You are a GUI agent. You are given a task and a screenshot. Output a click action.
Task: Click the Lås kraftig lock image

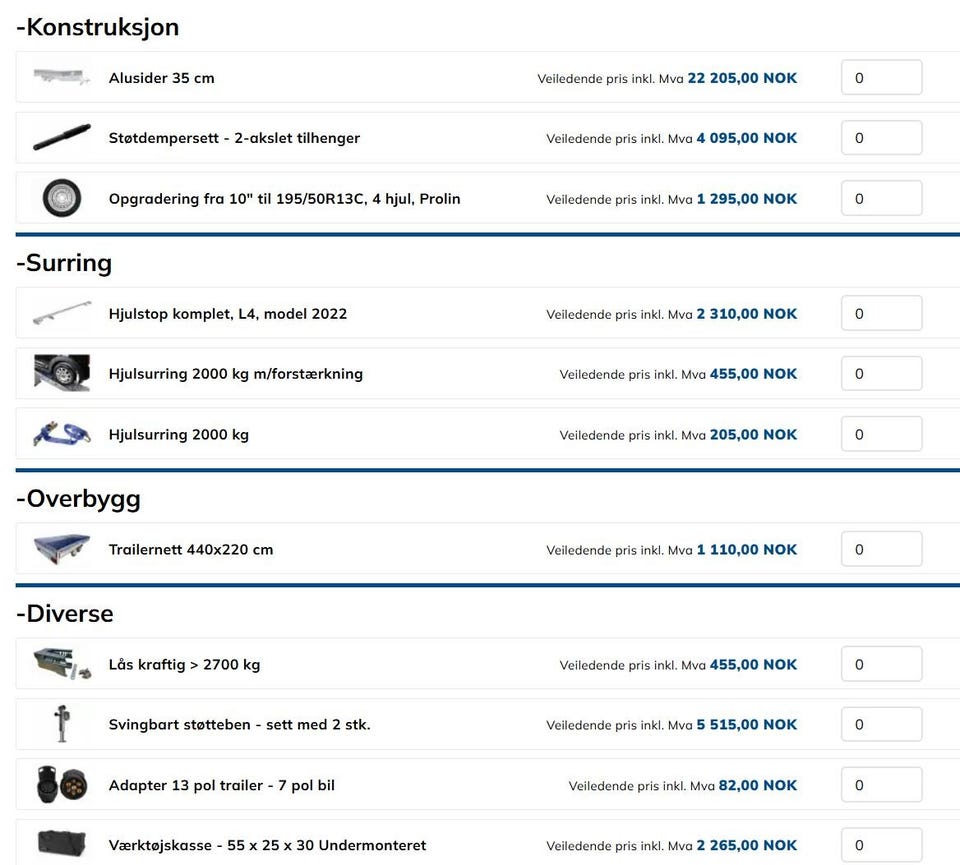tap(62, 664)
